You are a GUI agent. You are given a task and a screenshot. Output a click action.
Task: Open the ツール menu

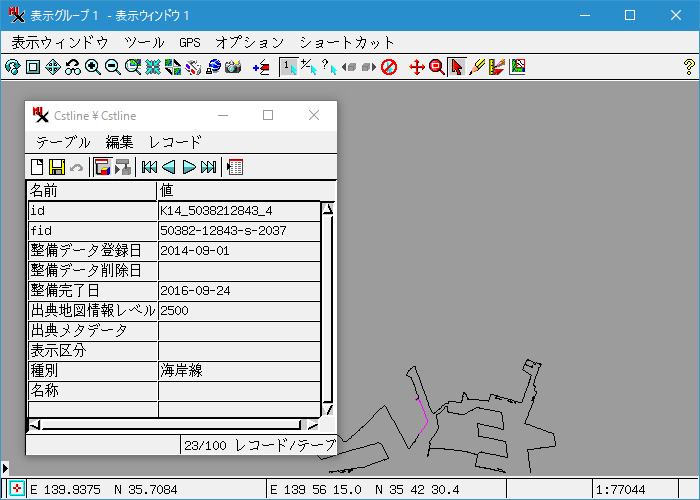point(144,43)
